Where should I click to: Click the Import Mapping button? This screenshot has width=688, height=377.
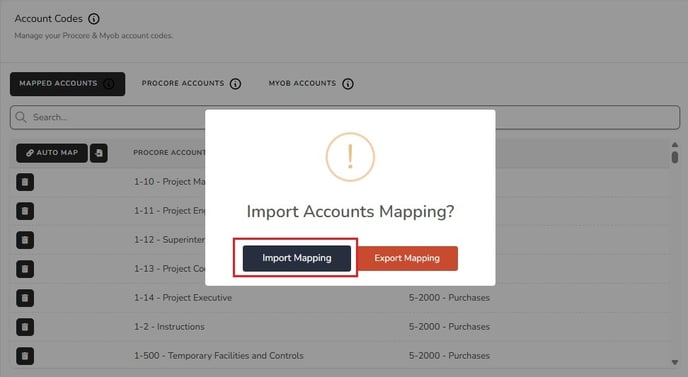click(x=297, y=258)
